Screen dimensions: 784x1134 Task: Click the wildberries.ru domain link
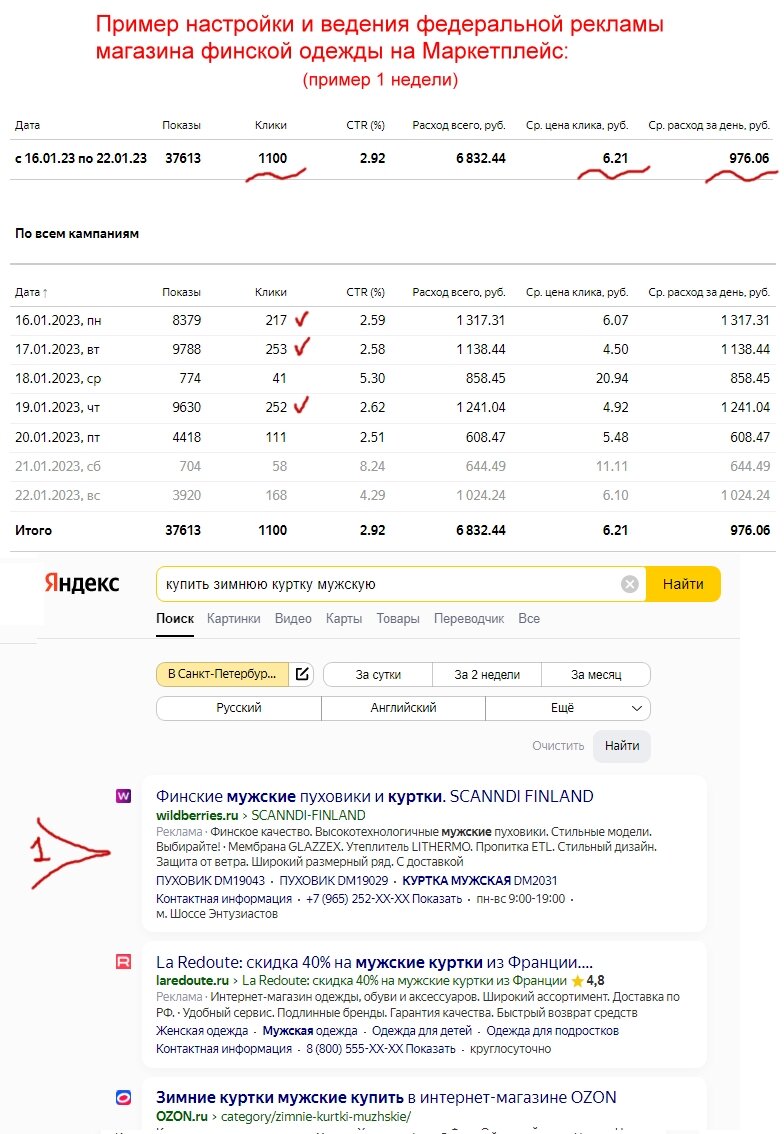click(x=197, y=815)
